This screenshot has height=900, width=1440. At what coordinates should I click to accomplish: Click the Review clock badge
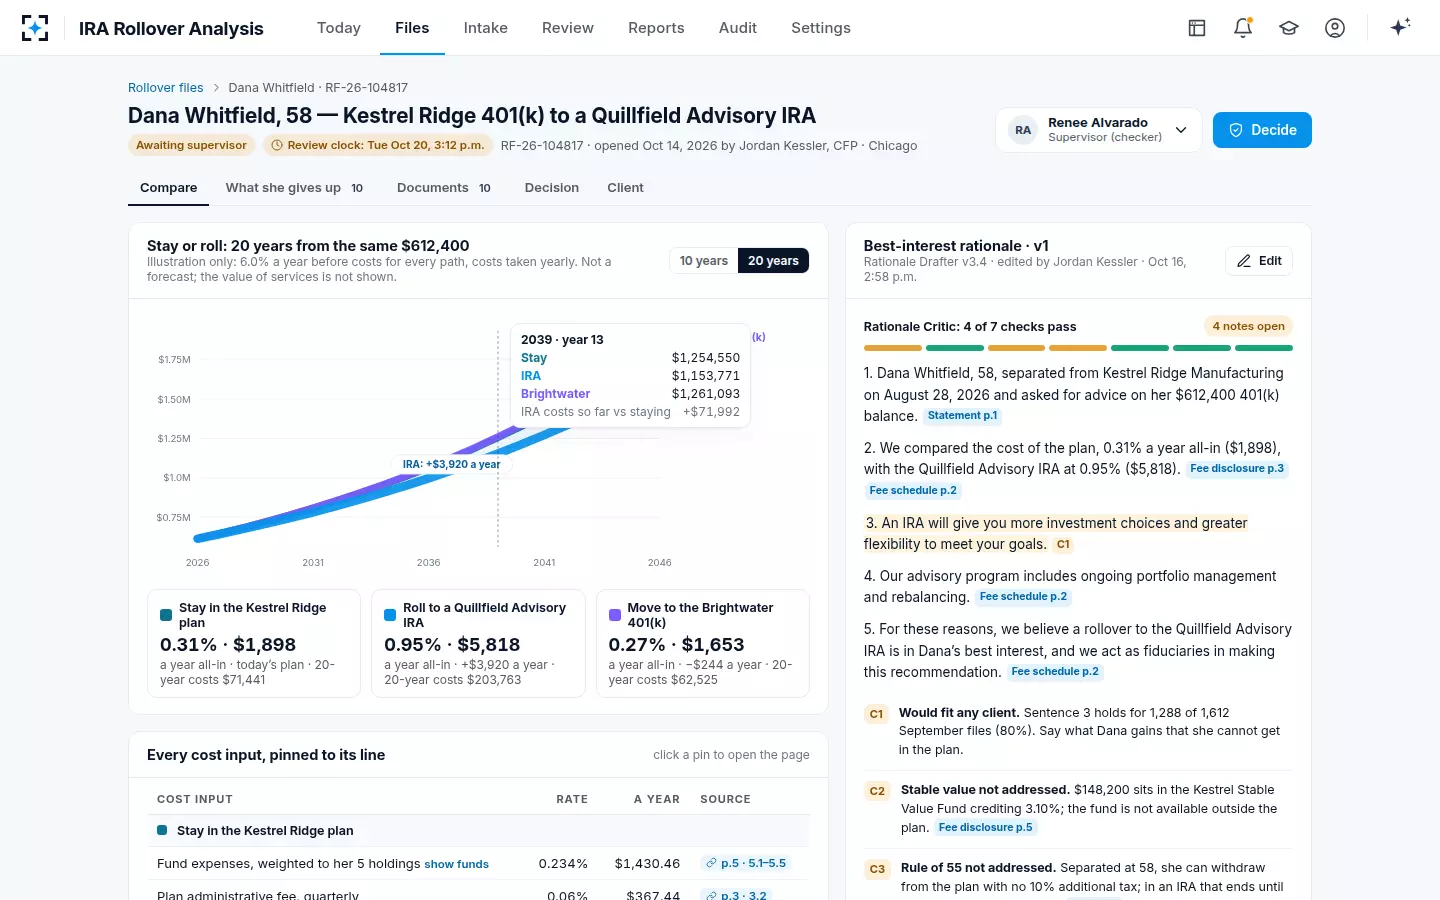coord(377,146)
